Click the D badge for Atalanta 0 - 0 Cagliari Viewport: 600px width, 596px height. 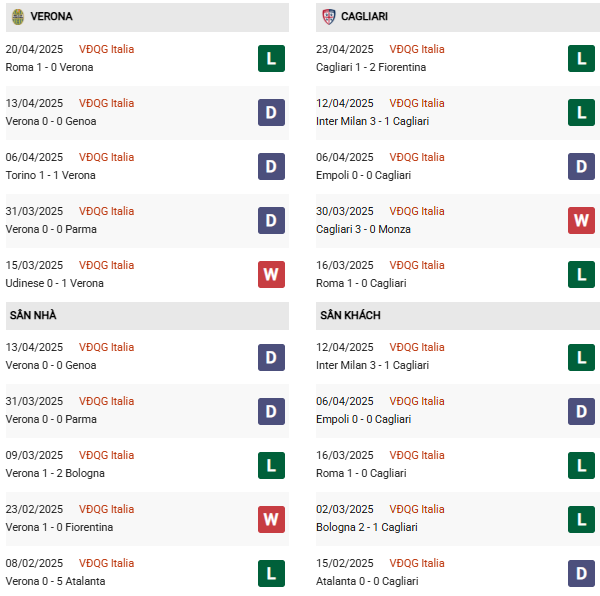point(582,572)
